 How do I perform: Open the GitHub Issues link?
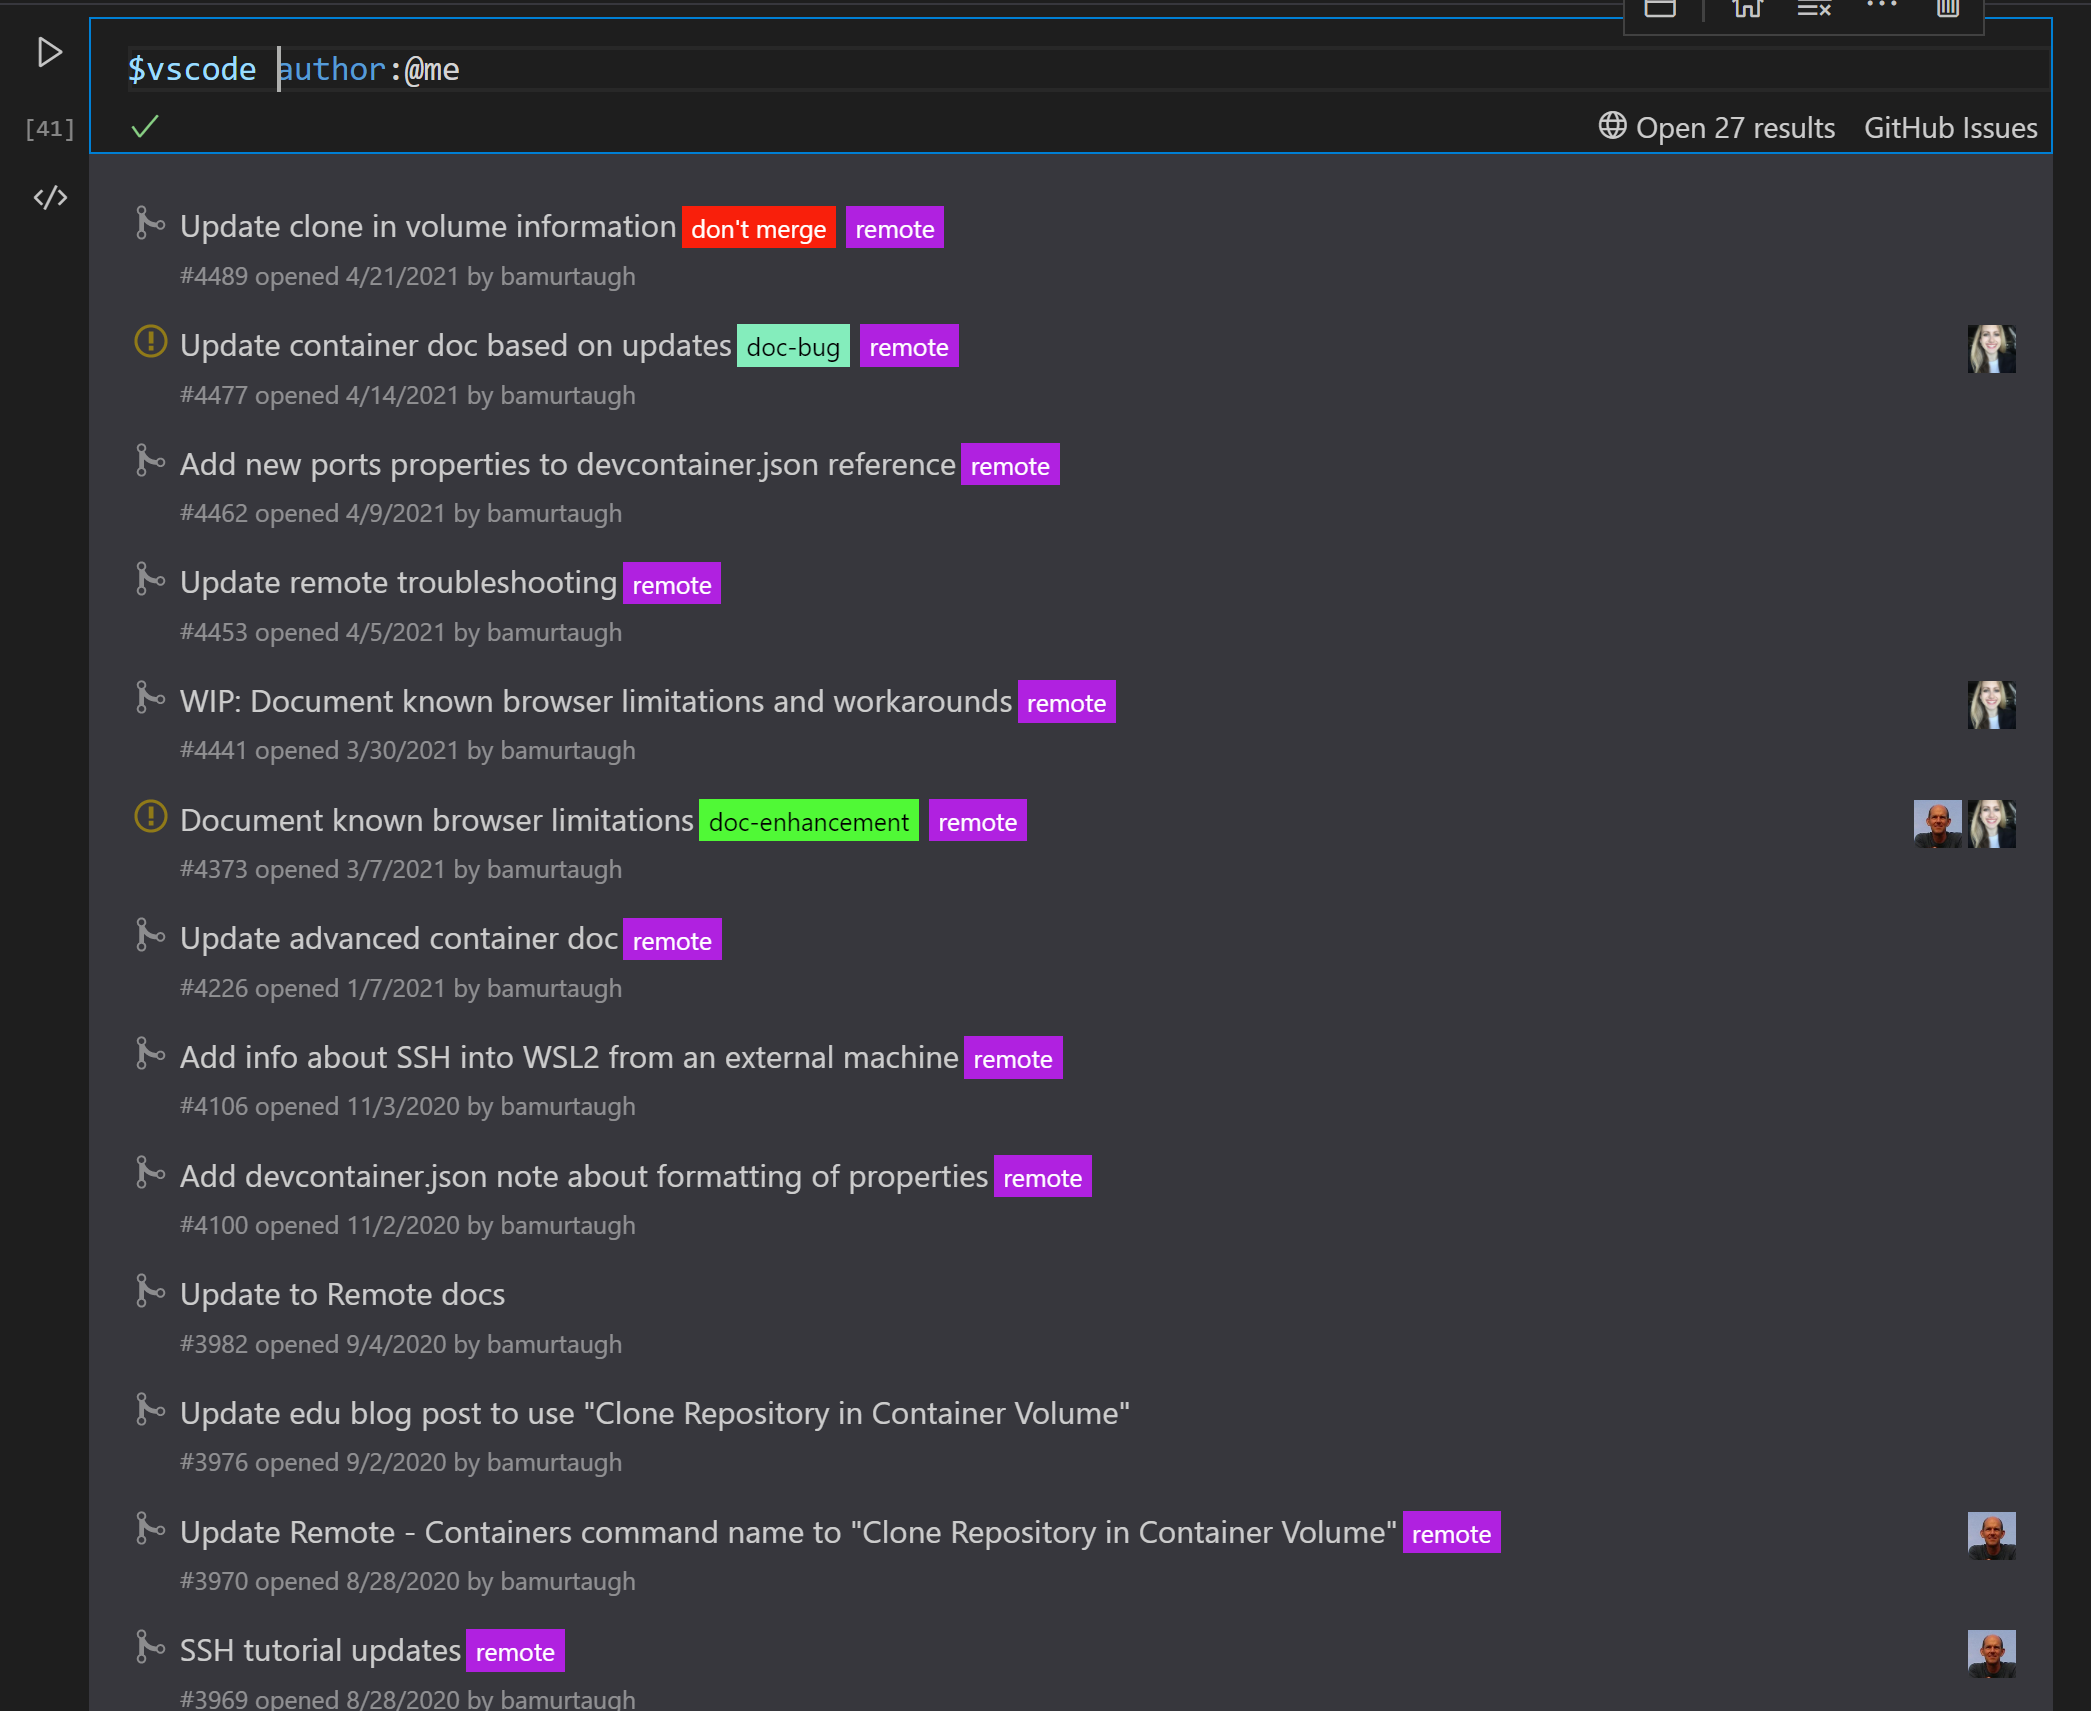coord(1949,127)
